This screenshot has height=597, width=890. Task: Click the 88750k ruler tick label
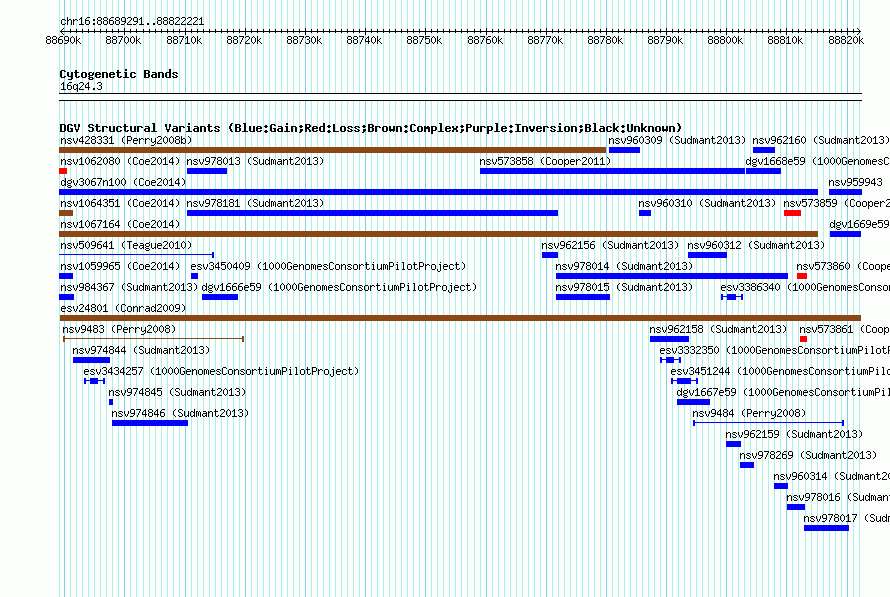424,40
